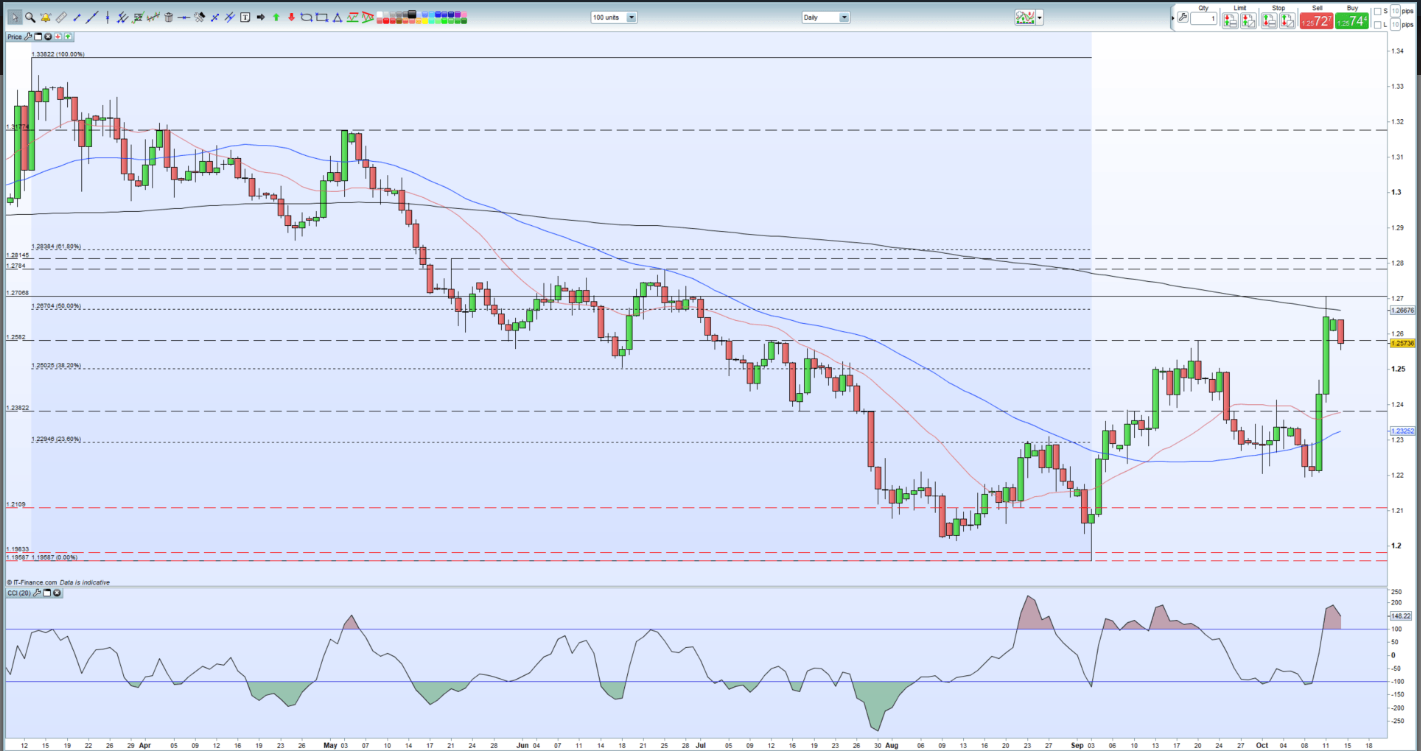Click the Qty input field
The height and width of the screenshot is (751, 1421).
click(1203, 18)
